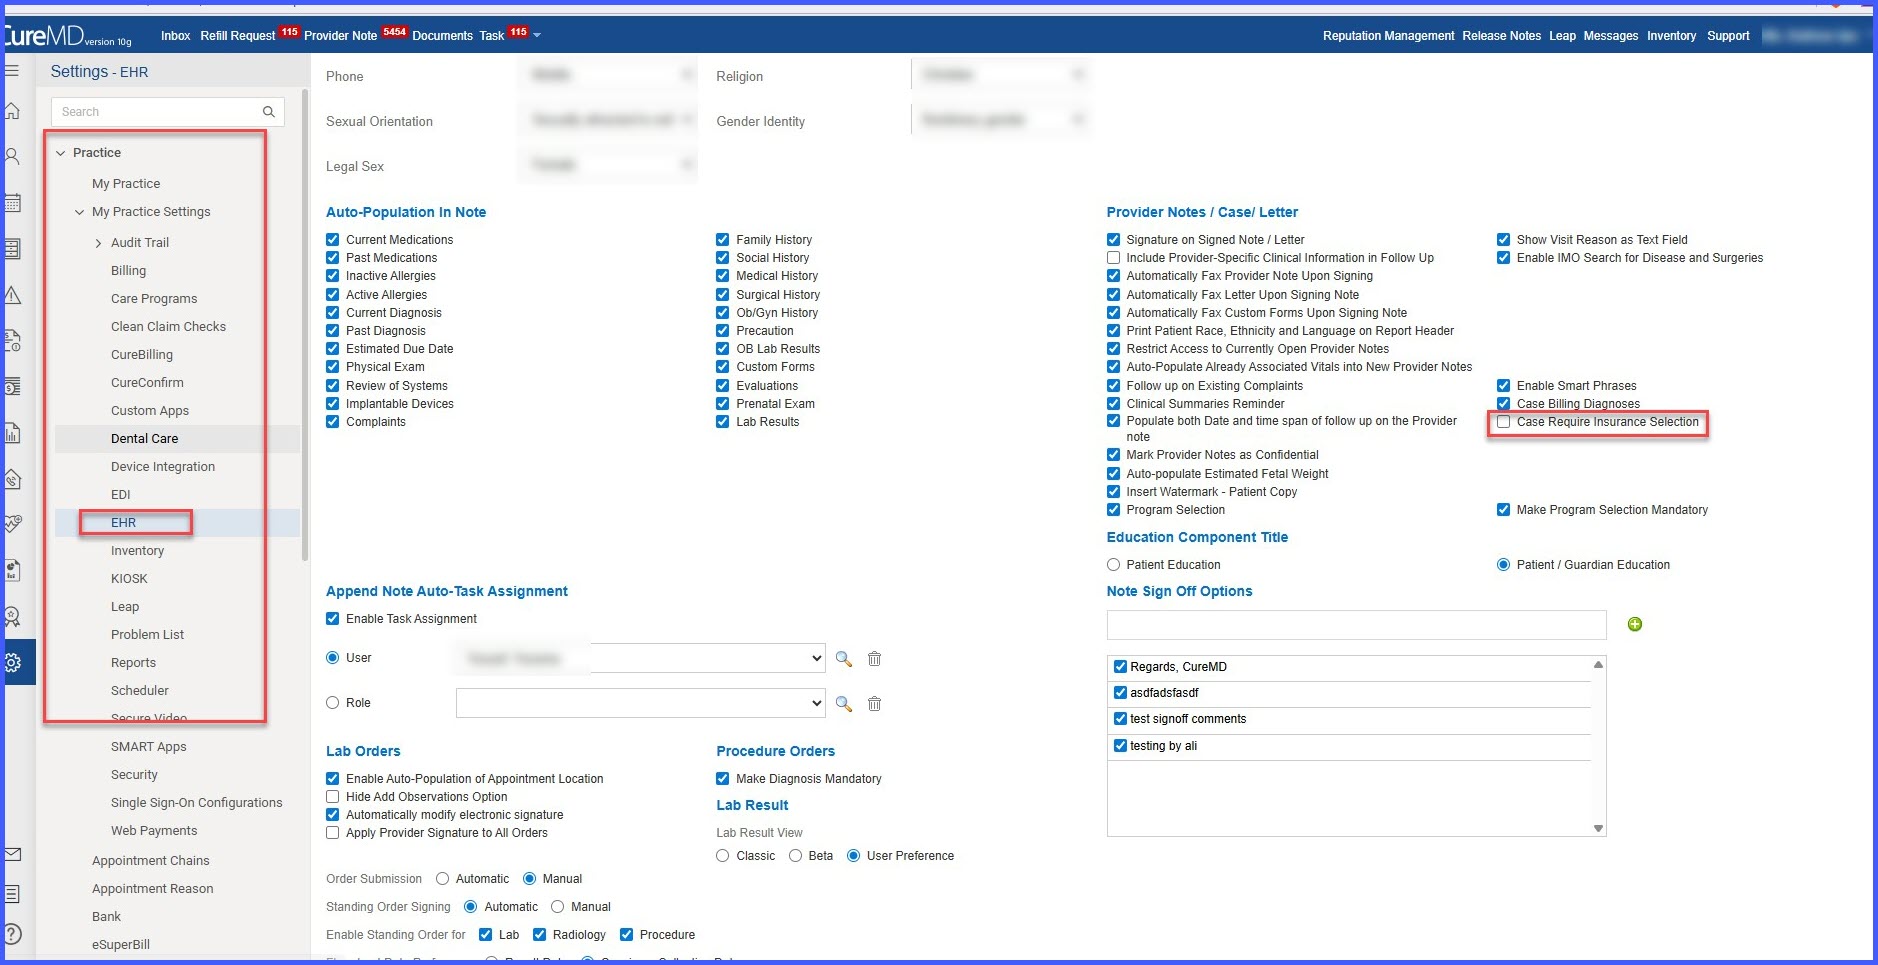
Task: Uncheck 'test signoff comments' option
Action: coord(1120,719)
